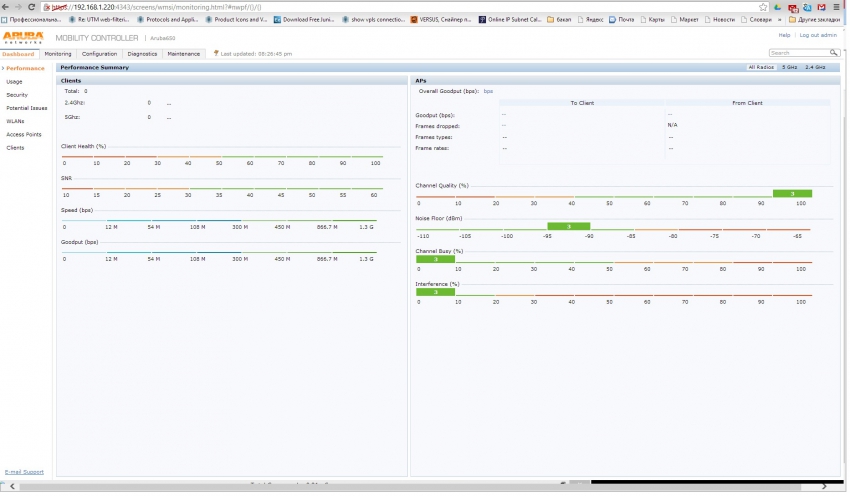Expand the bookmarks overflow chevron
This screenshot has width=850, height=496.
pos(781,20)
